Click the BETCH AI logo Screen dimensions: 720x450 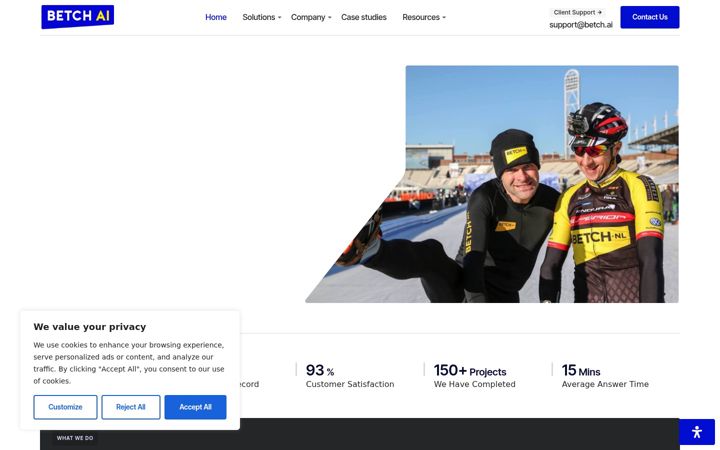click(x=78, y=17)
